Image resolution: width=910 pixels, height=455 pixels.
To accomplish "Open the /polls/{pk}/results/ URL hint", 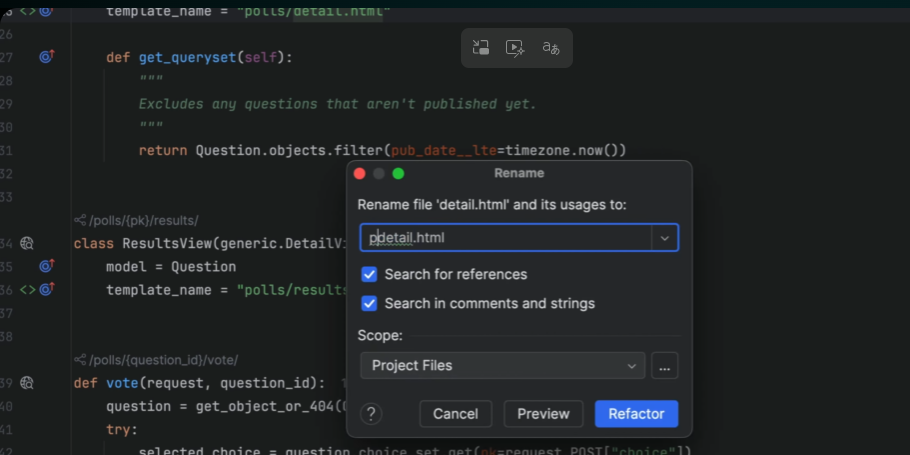I will coord(143,221).
